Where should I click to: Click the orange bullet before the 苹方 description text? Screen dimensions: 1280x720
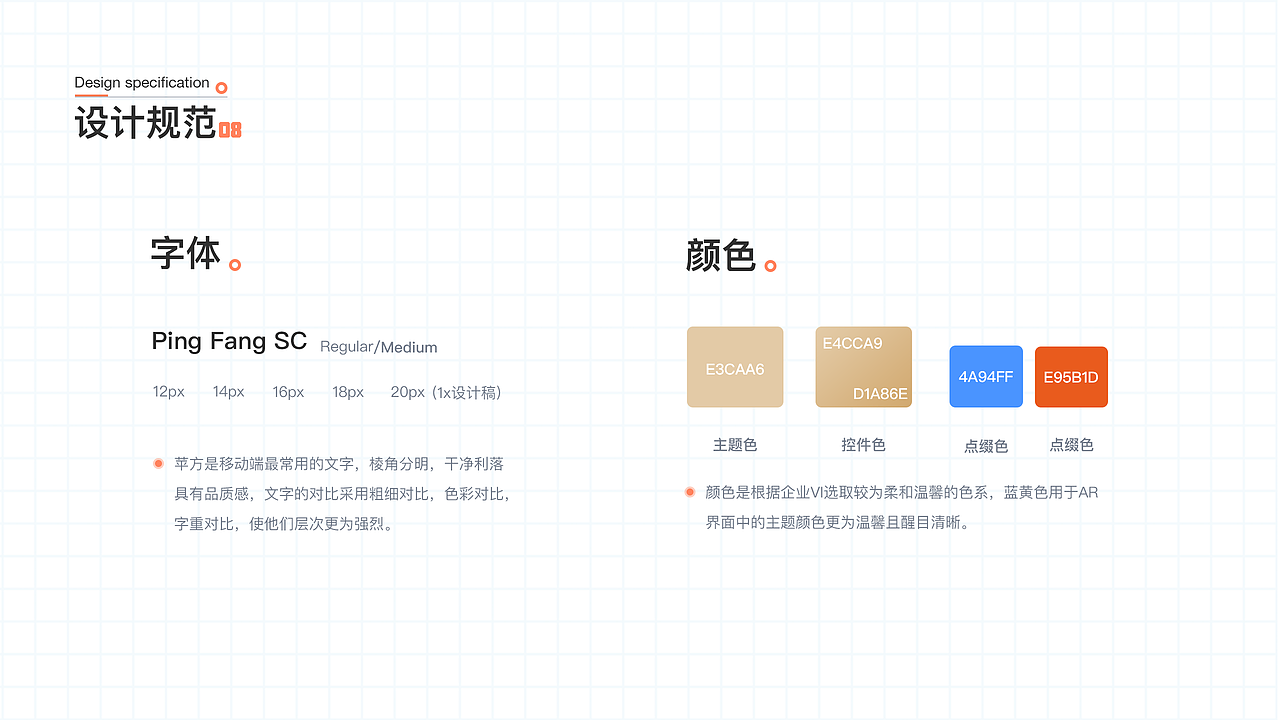[157, 463]
